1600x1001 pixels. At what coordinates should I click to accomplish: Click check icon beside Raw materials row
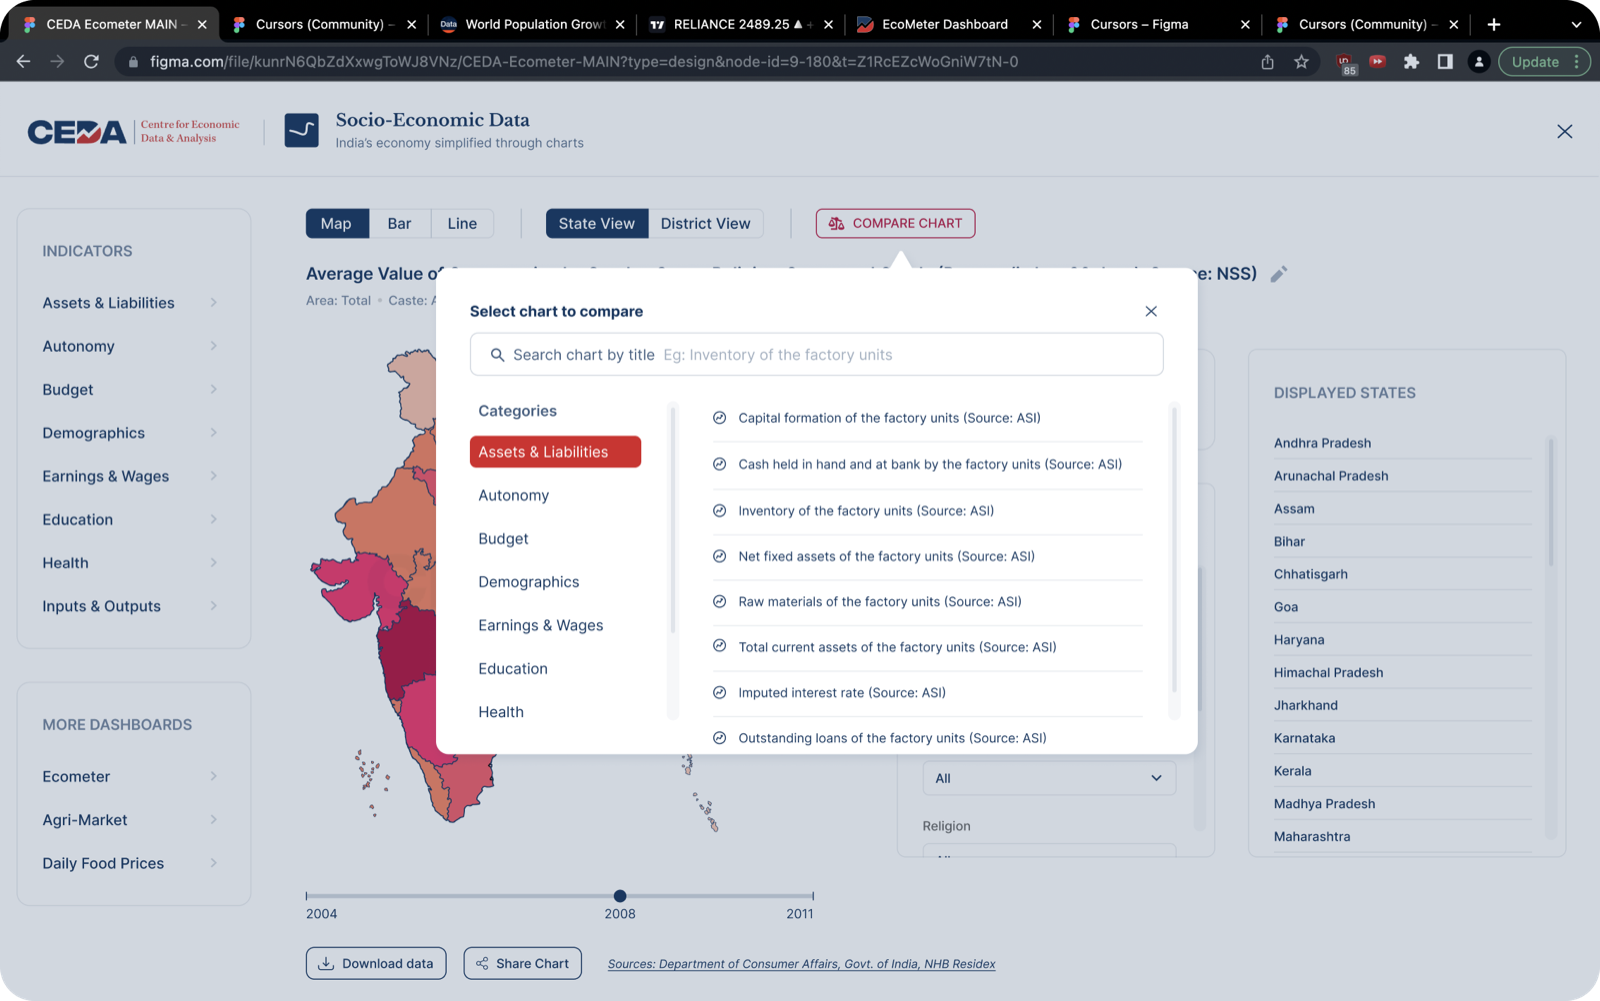(x=719, y=601)
